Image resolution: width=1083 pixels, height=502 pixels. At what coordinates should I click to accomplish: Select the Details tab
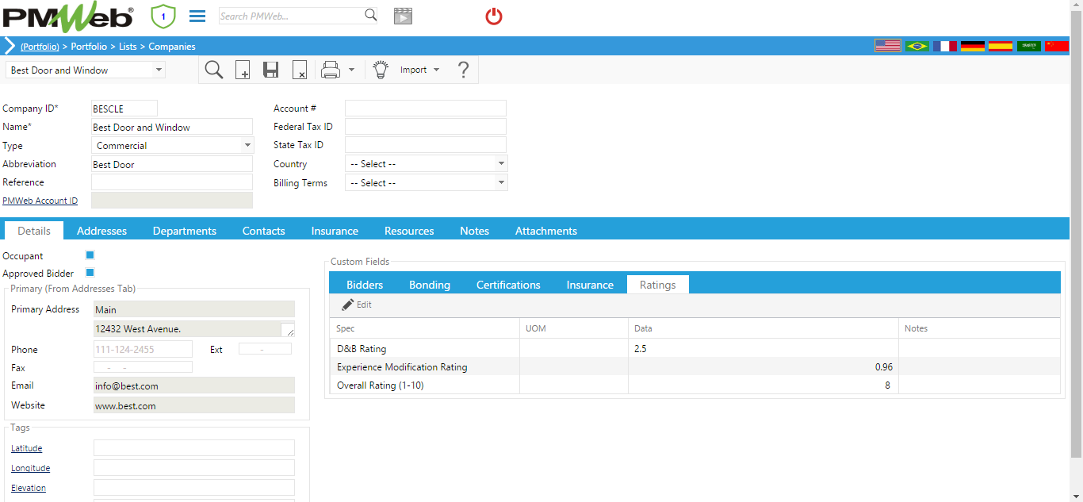click(x=34, y=231)
